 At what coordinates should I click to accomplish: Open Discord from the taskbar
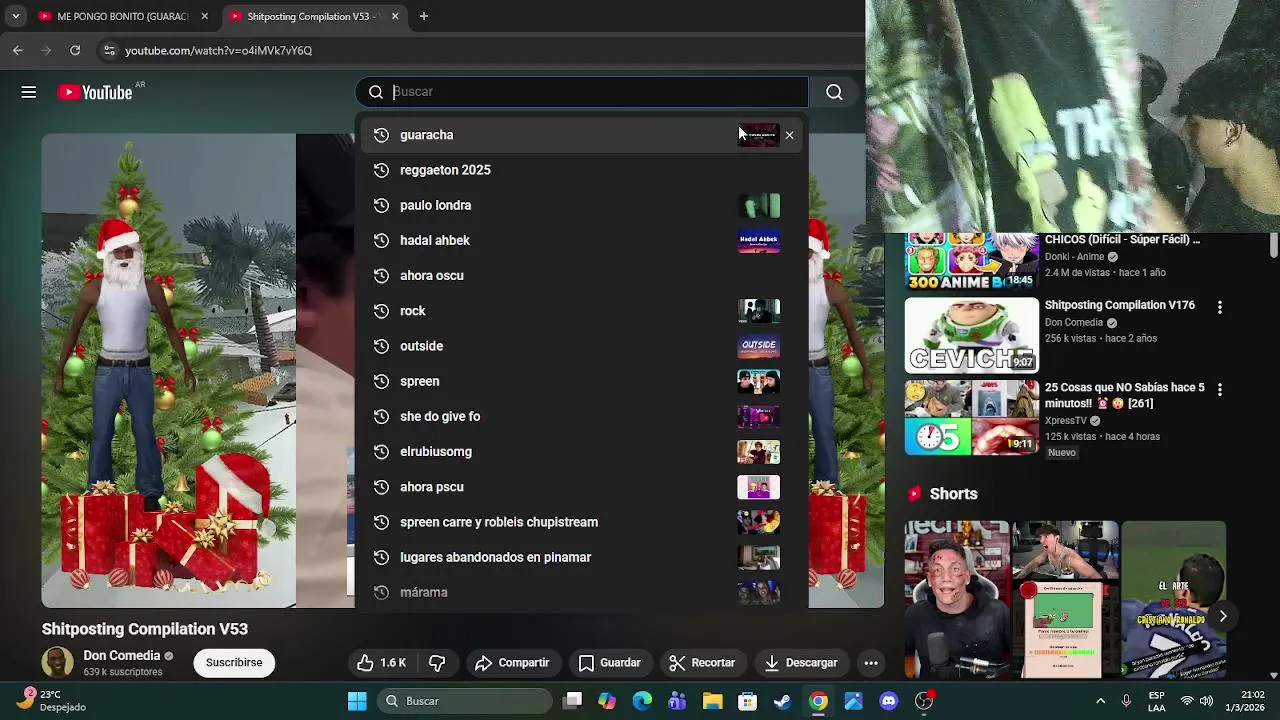889,701
